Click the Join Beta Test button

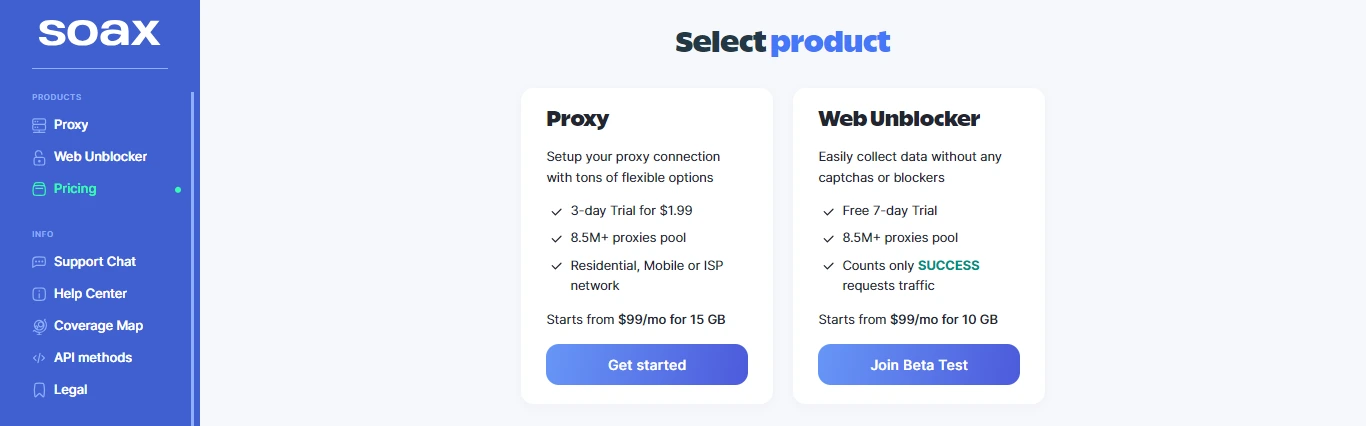pyautogui.click(x=919, y=365)
